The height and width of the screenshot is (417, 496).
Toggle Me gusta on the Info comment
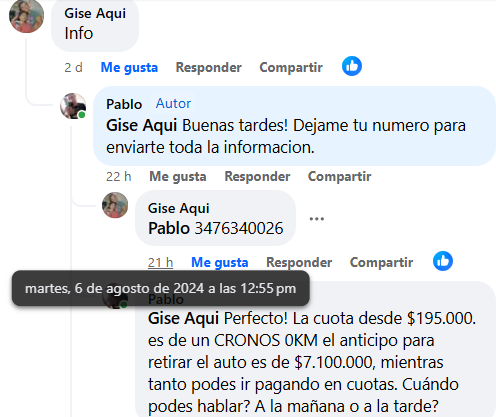pos(129,68)
